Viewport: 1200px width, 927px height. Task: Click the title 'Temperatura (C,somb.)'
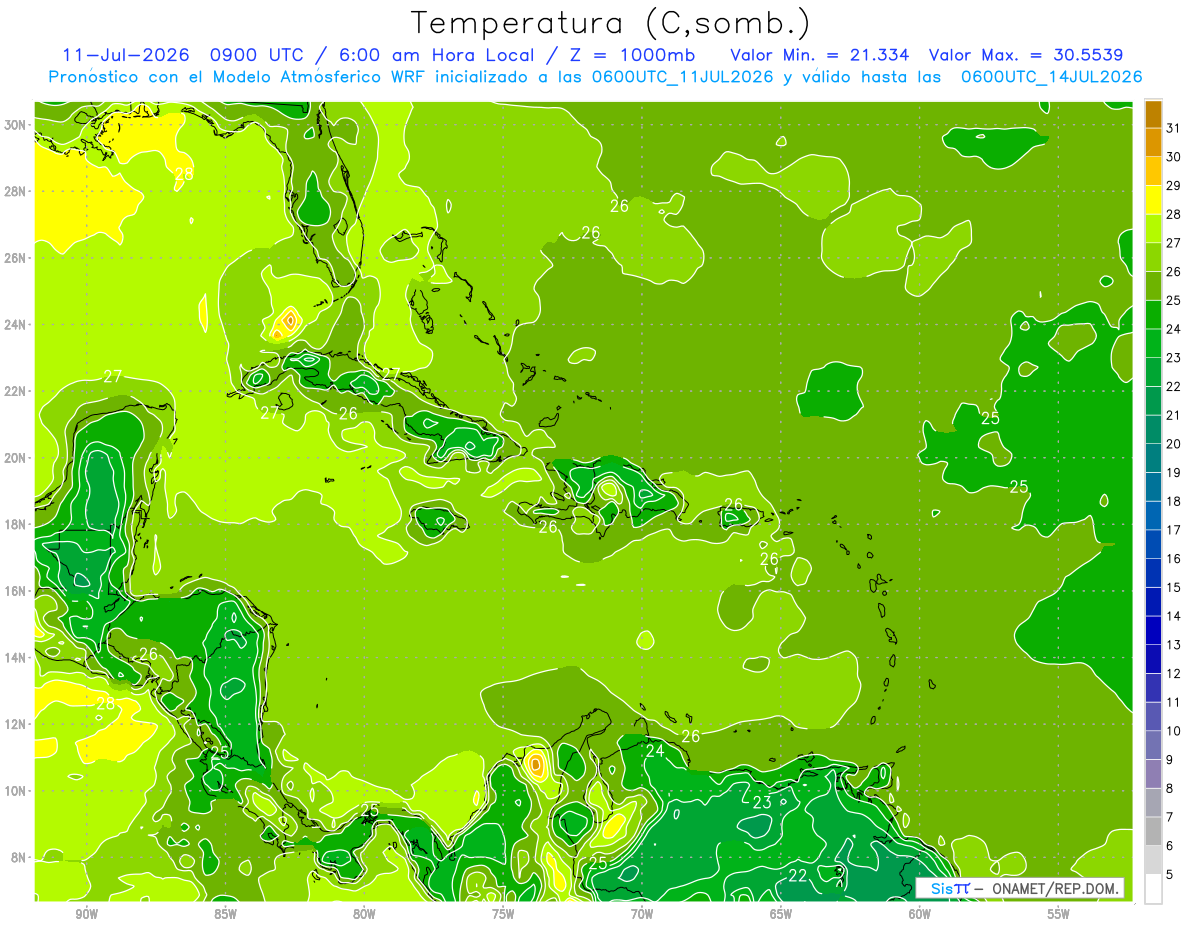coord(611,23)
